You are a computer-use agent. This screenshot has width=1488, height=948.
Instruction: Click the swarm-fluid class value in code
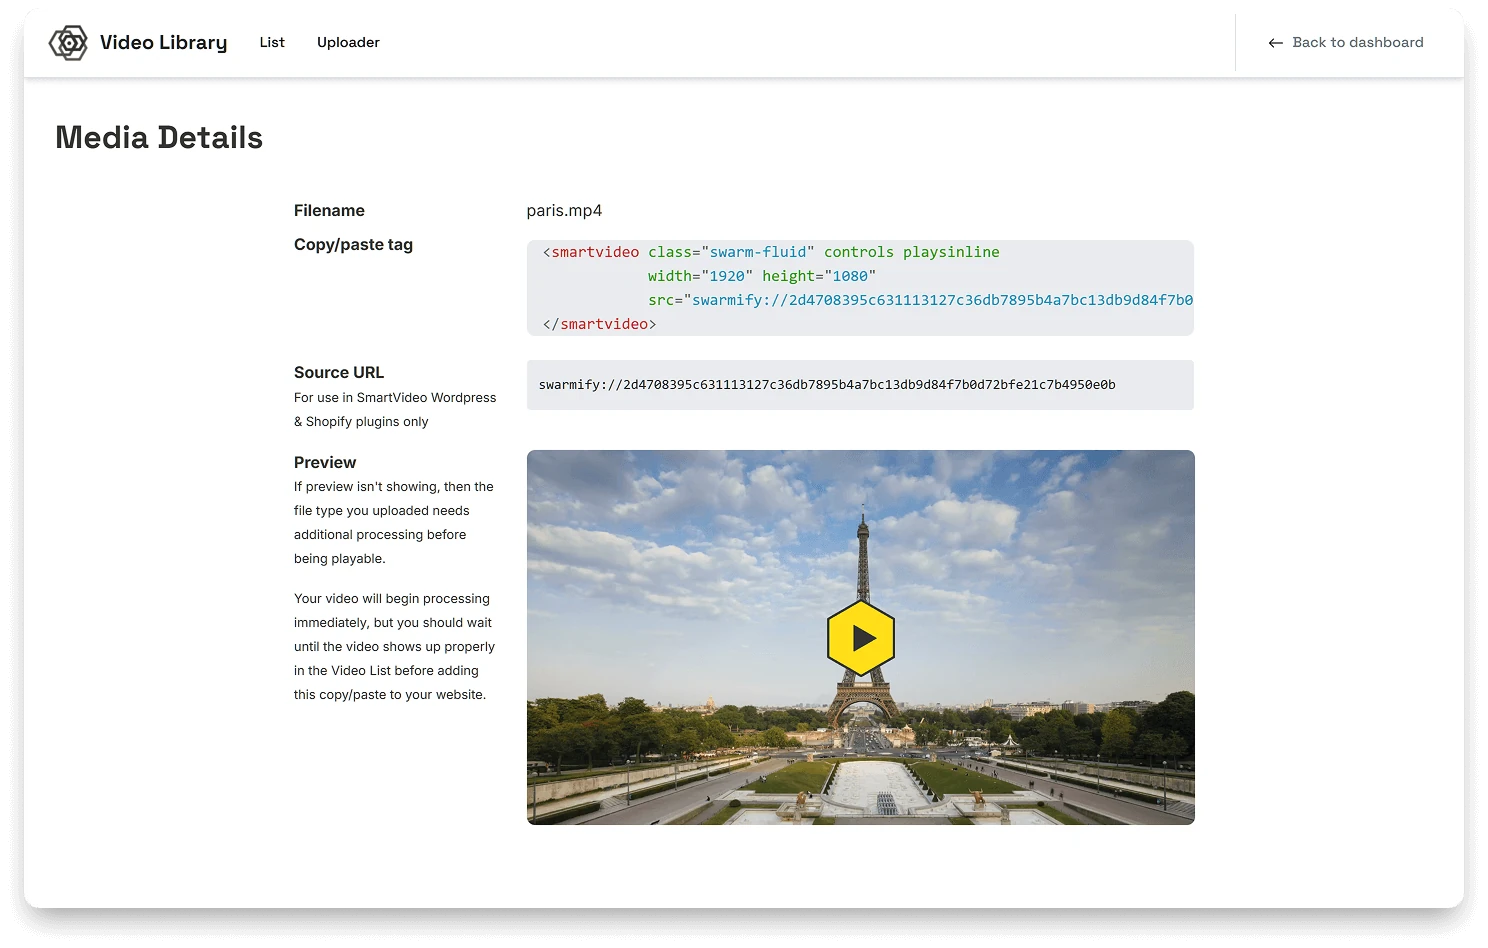758,252
